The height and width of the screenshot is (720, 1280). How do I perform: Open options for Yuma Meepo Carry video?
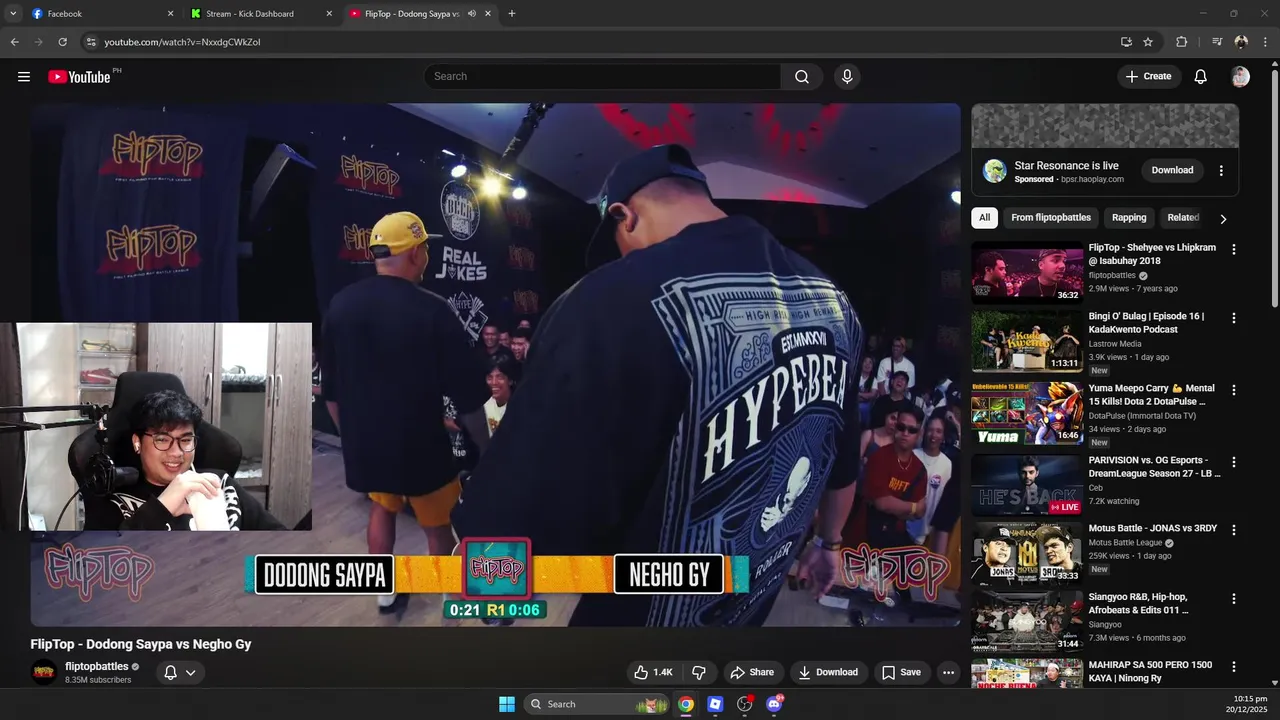click(x=1233, y=390)
